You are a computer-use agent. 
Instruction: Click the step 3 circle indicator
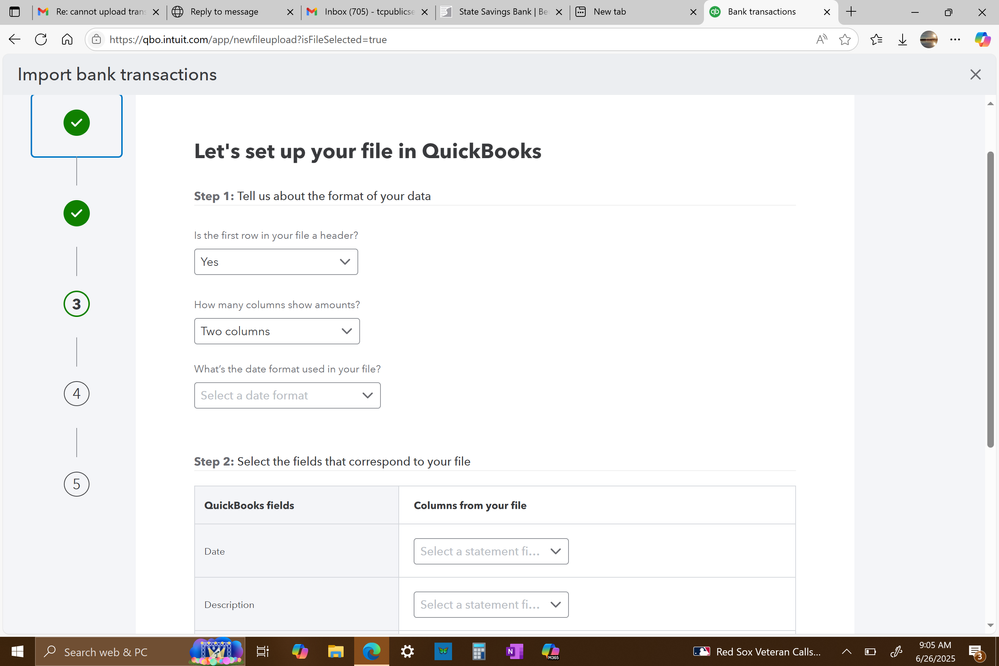point(76,304)
